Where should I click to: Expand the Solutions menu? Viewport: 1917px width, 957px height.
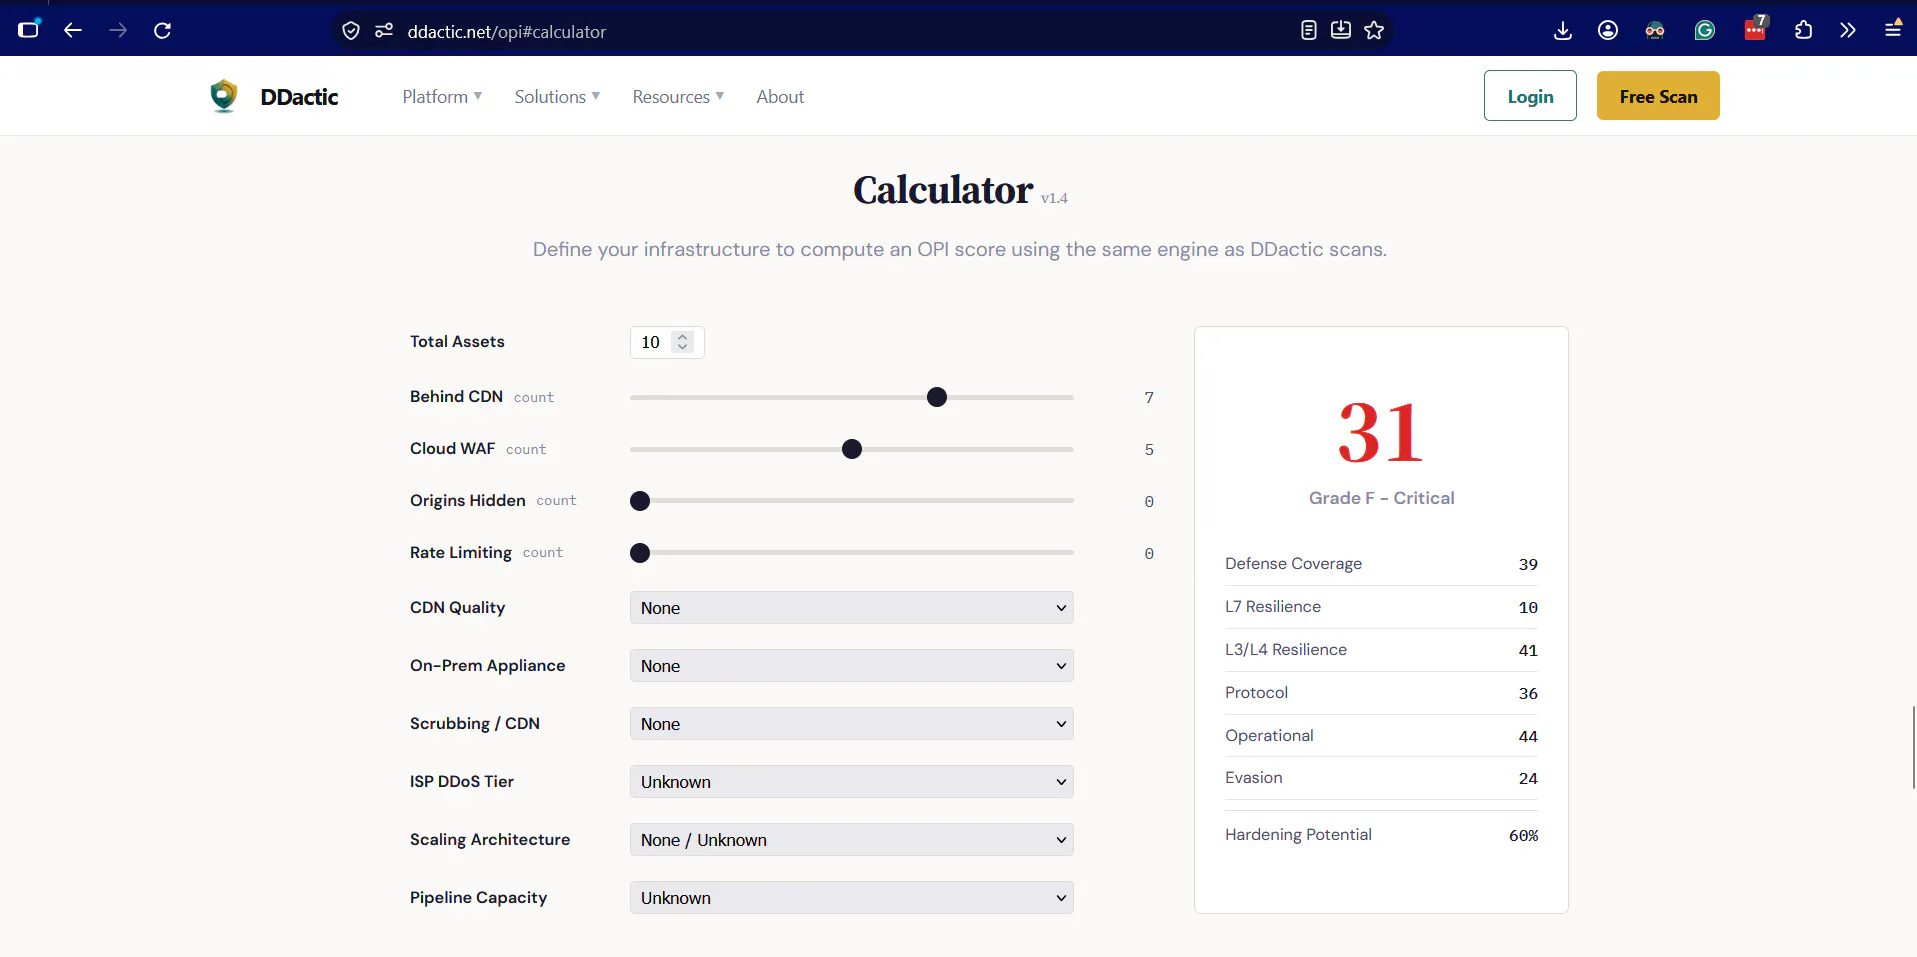point(557,97)
